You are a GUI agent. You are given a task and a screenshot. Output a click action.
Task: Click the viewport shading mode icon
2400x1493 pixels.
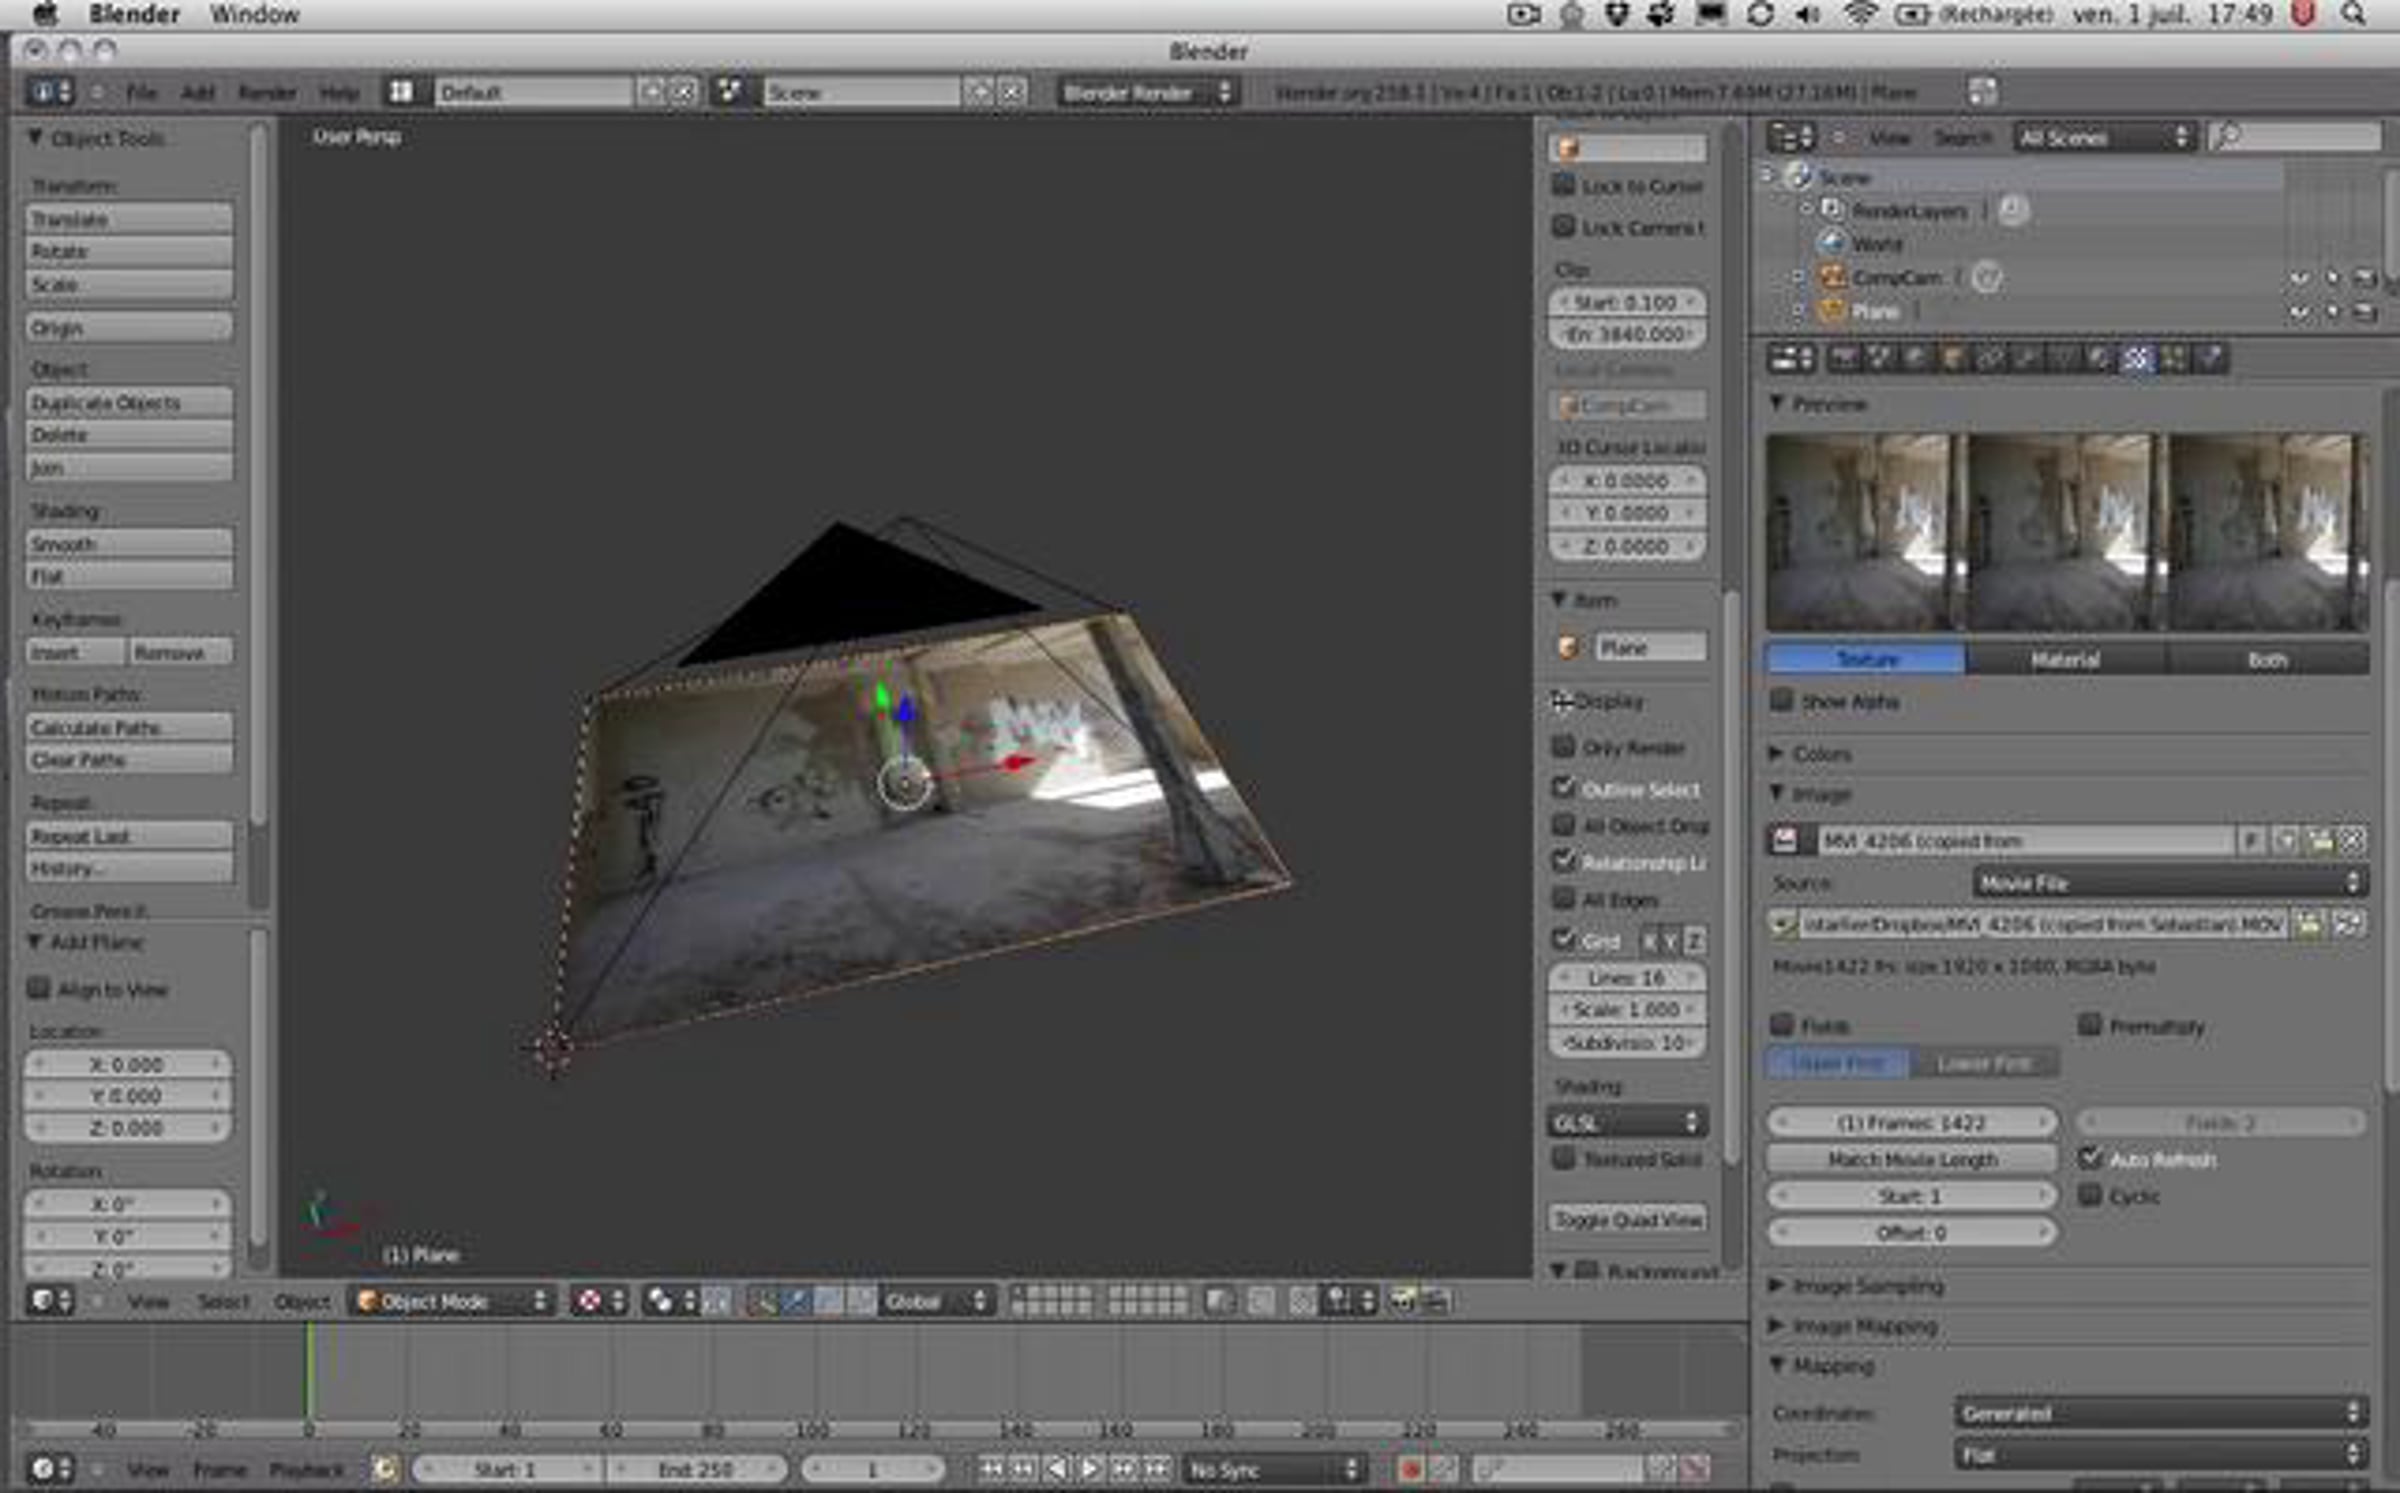(590, 1301)
